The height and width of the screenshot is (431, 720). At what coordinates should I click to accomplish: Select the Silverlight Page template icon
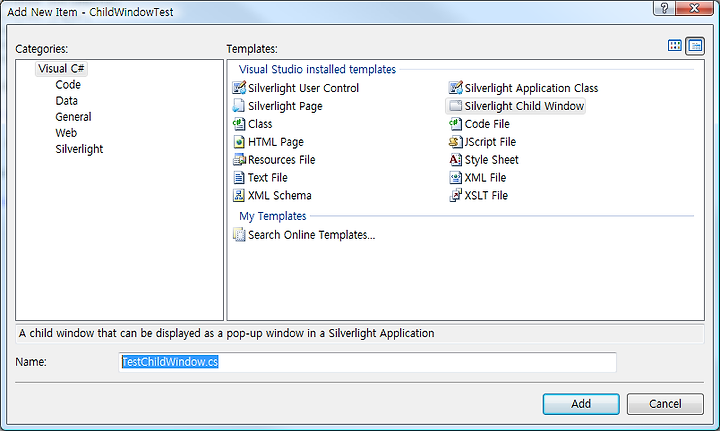(239, 106)
